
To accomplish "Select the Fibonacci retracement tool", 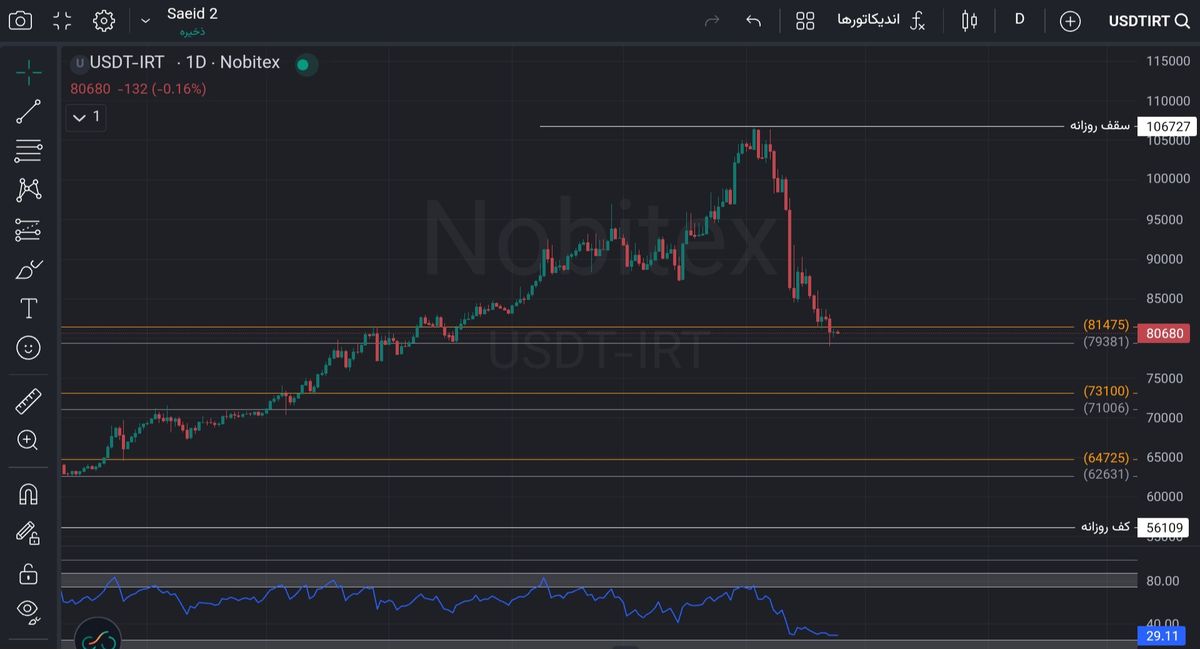I will pyautogui.click(x=29, y=151).
